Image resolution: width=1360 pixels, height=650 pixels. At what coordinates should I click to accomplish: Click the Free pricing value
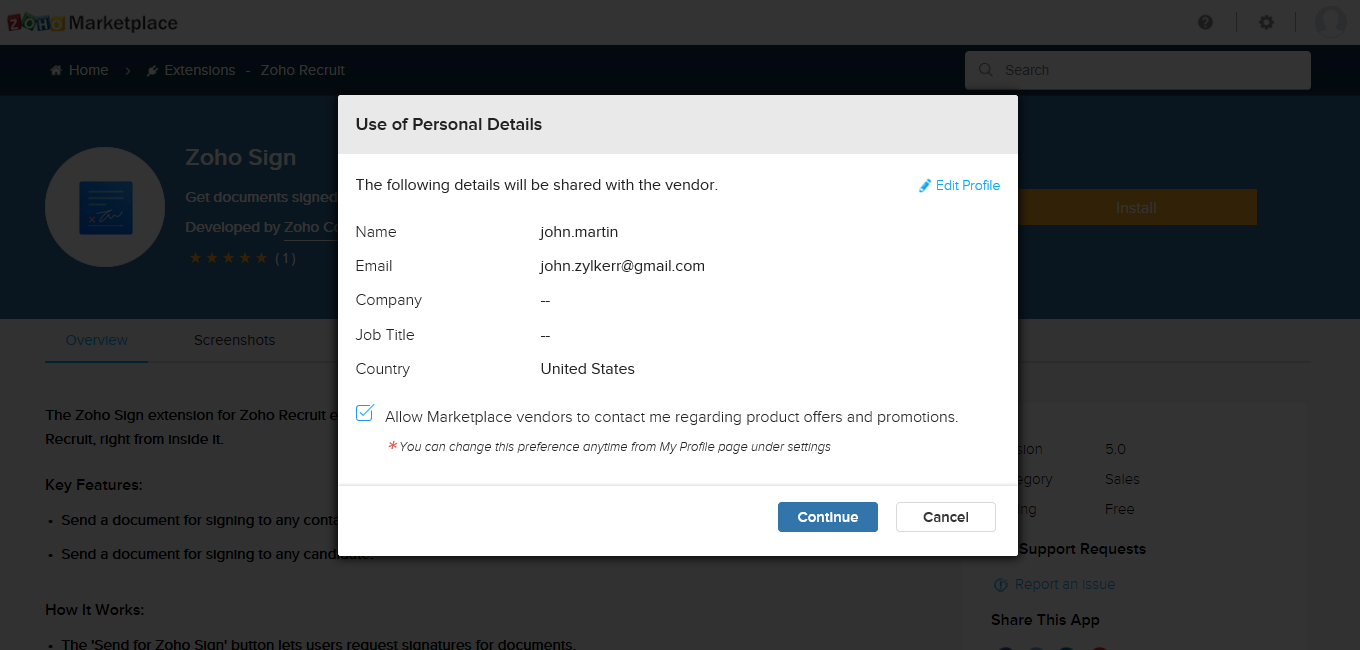tap(1120, 509)
